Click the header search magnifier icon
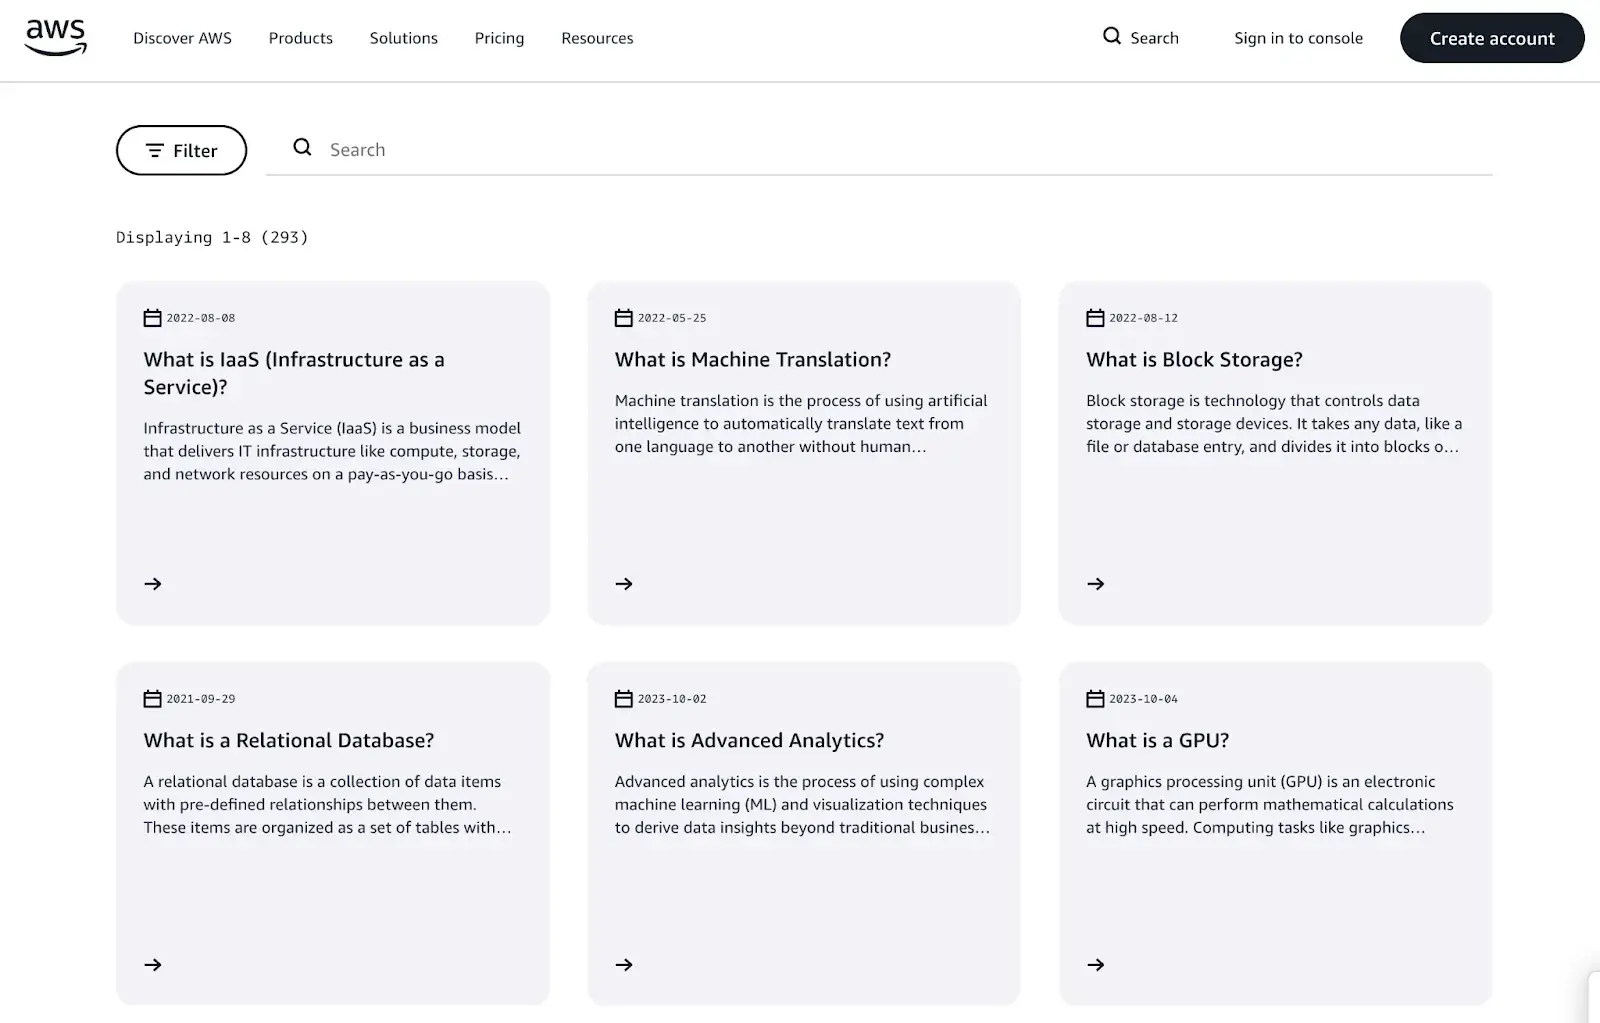Screen dimensions: 1600x1023 pyautogui.click(x=1111, y=37)
